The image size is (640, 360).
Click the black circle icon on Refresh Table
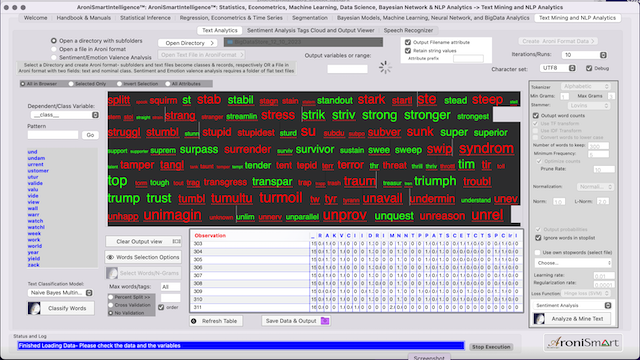pos(194,321)
